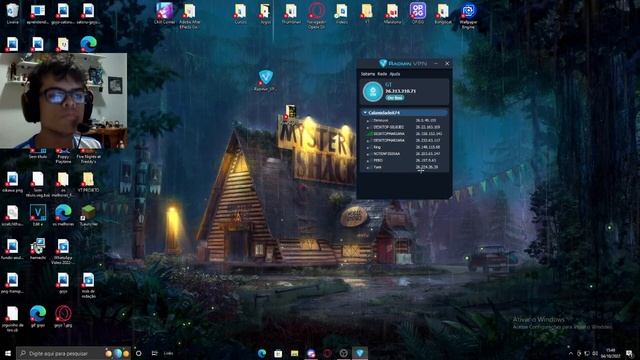
Task: Open the Navegador Opera GX shortcut
Action: (316, 16)
